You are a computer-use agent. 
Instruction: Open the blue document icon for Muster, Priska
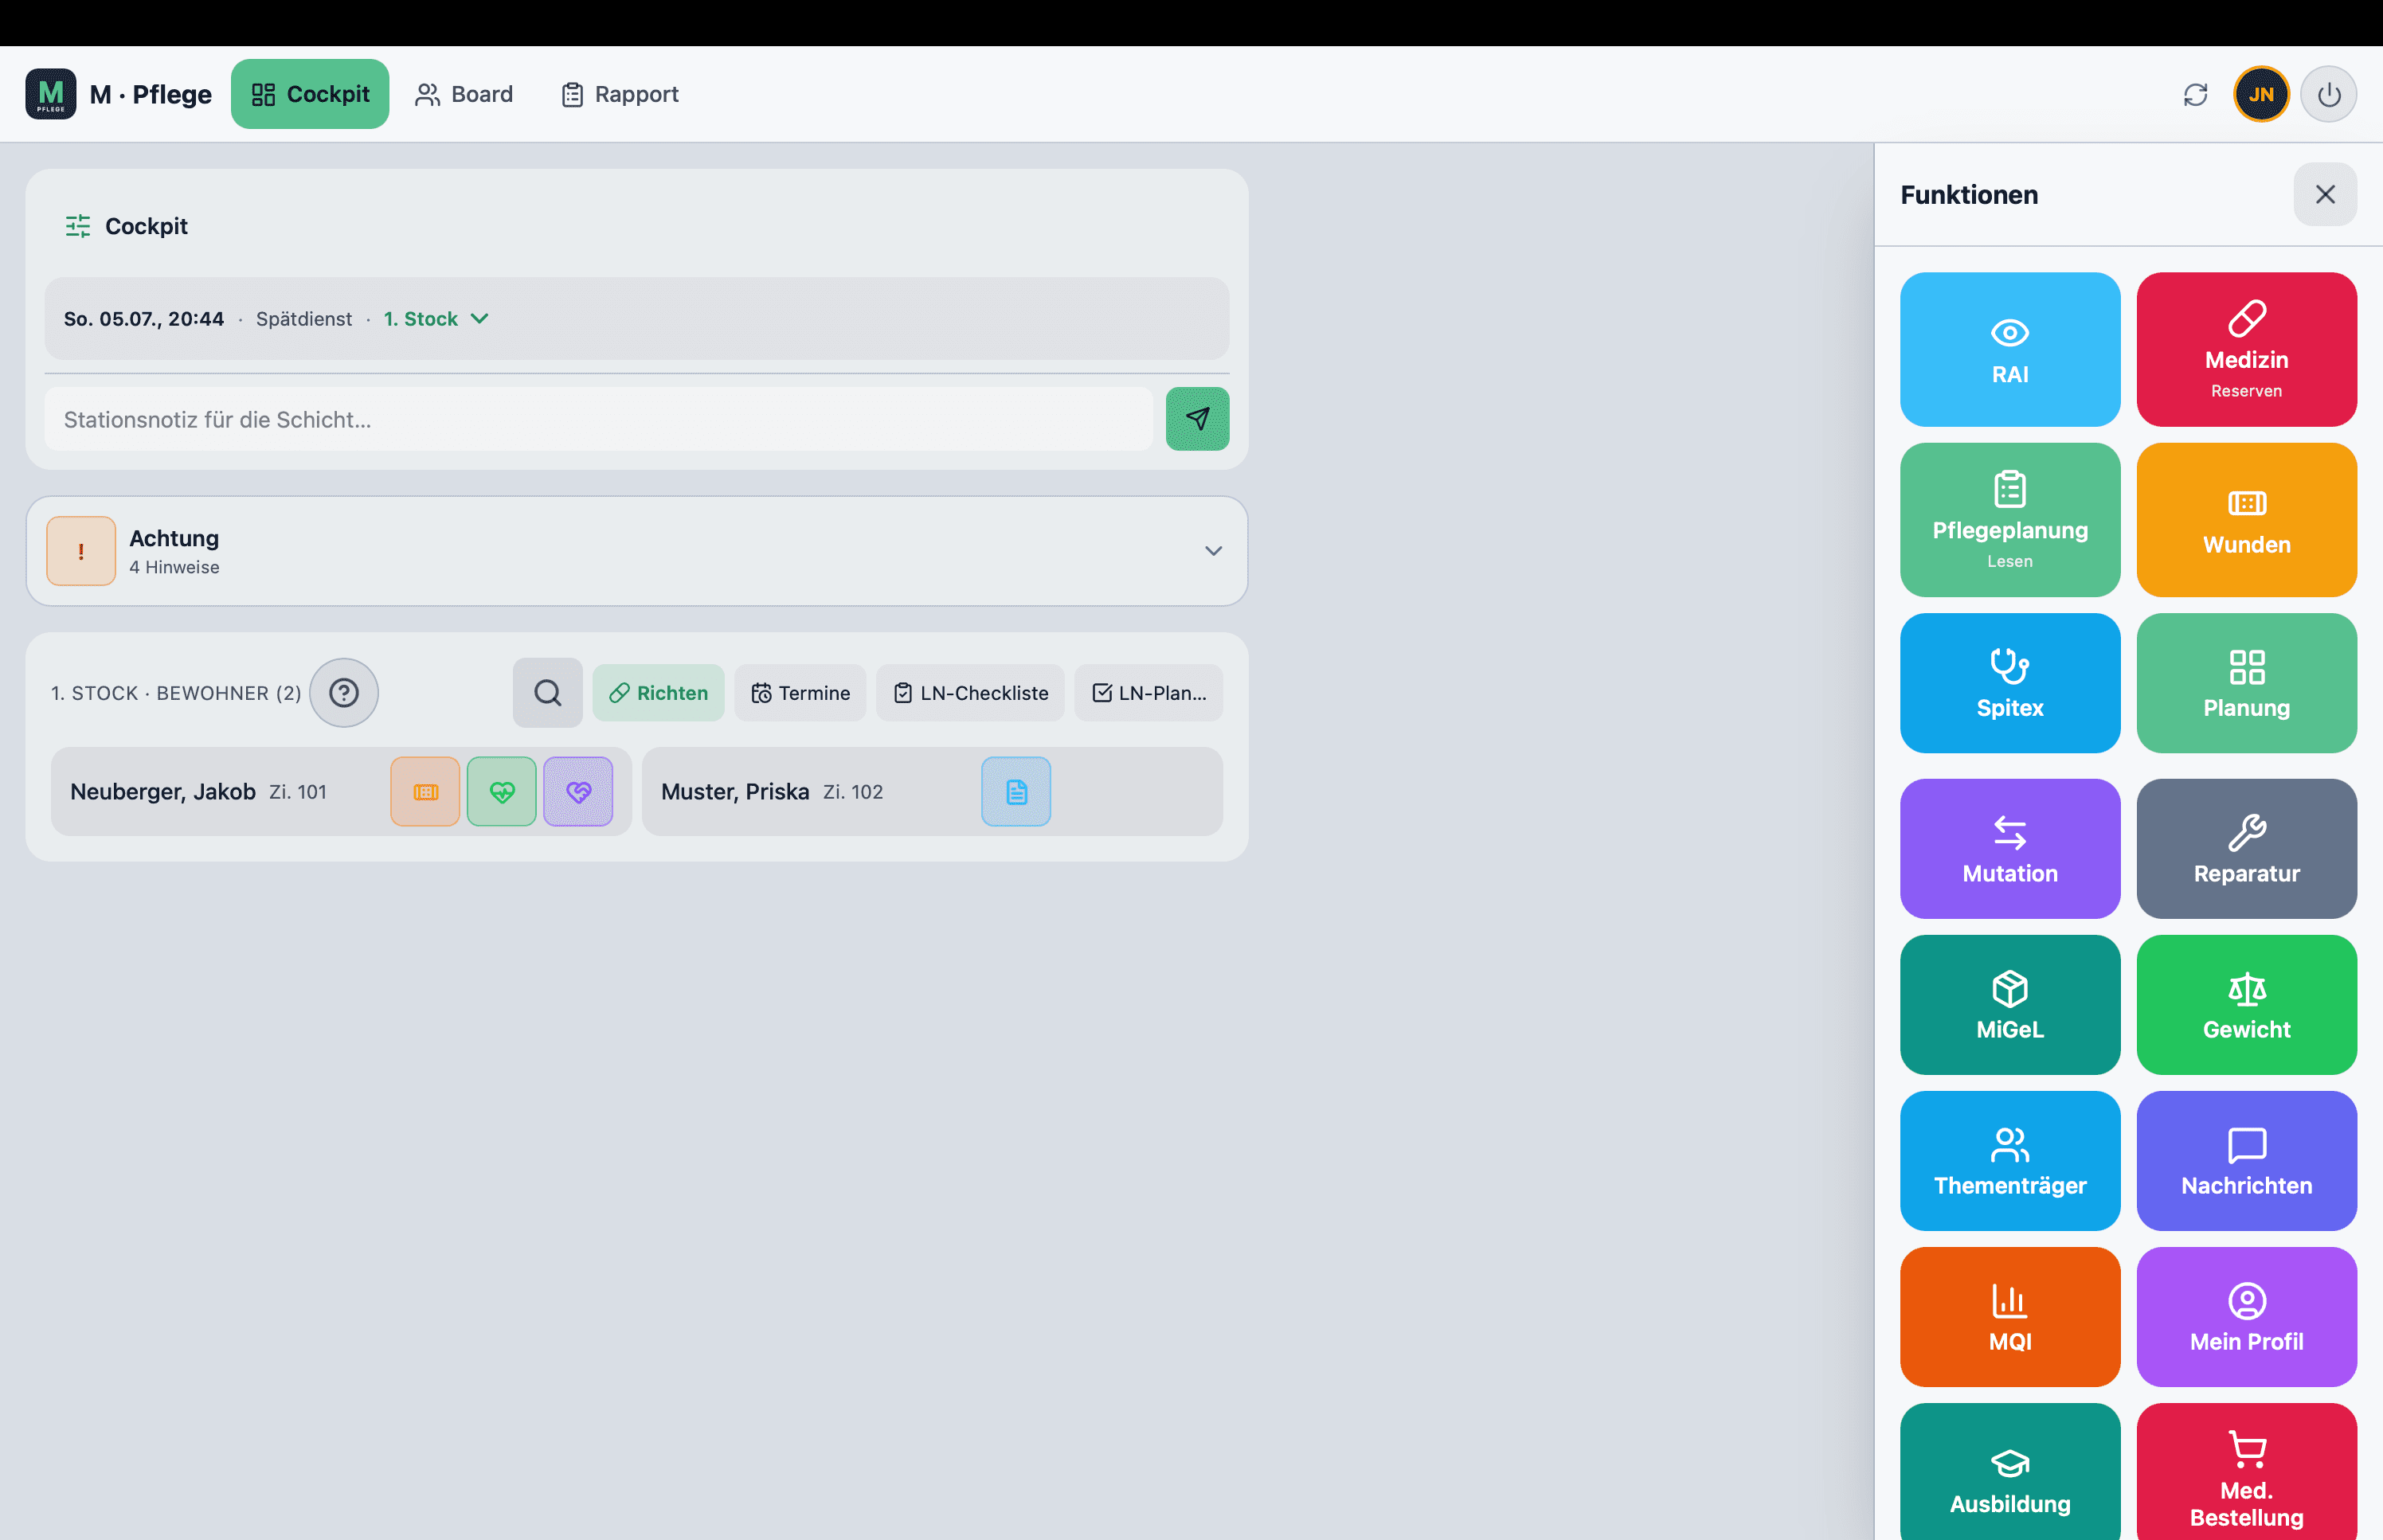[1016, 791]
